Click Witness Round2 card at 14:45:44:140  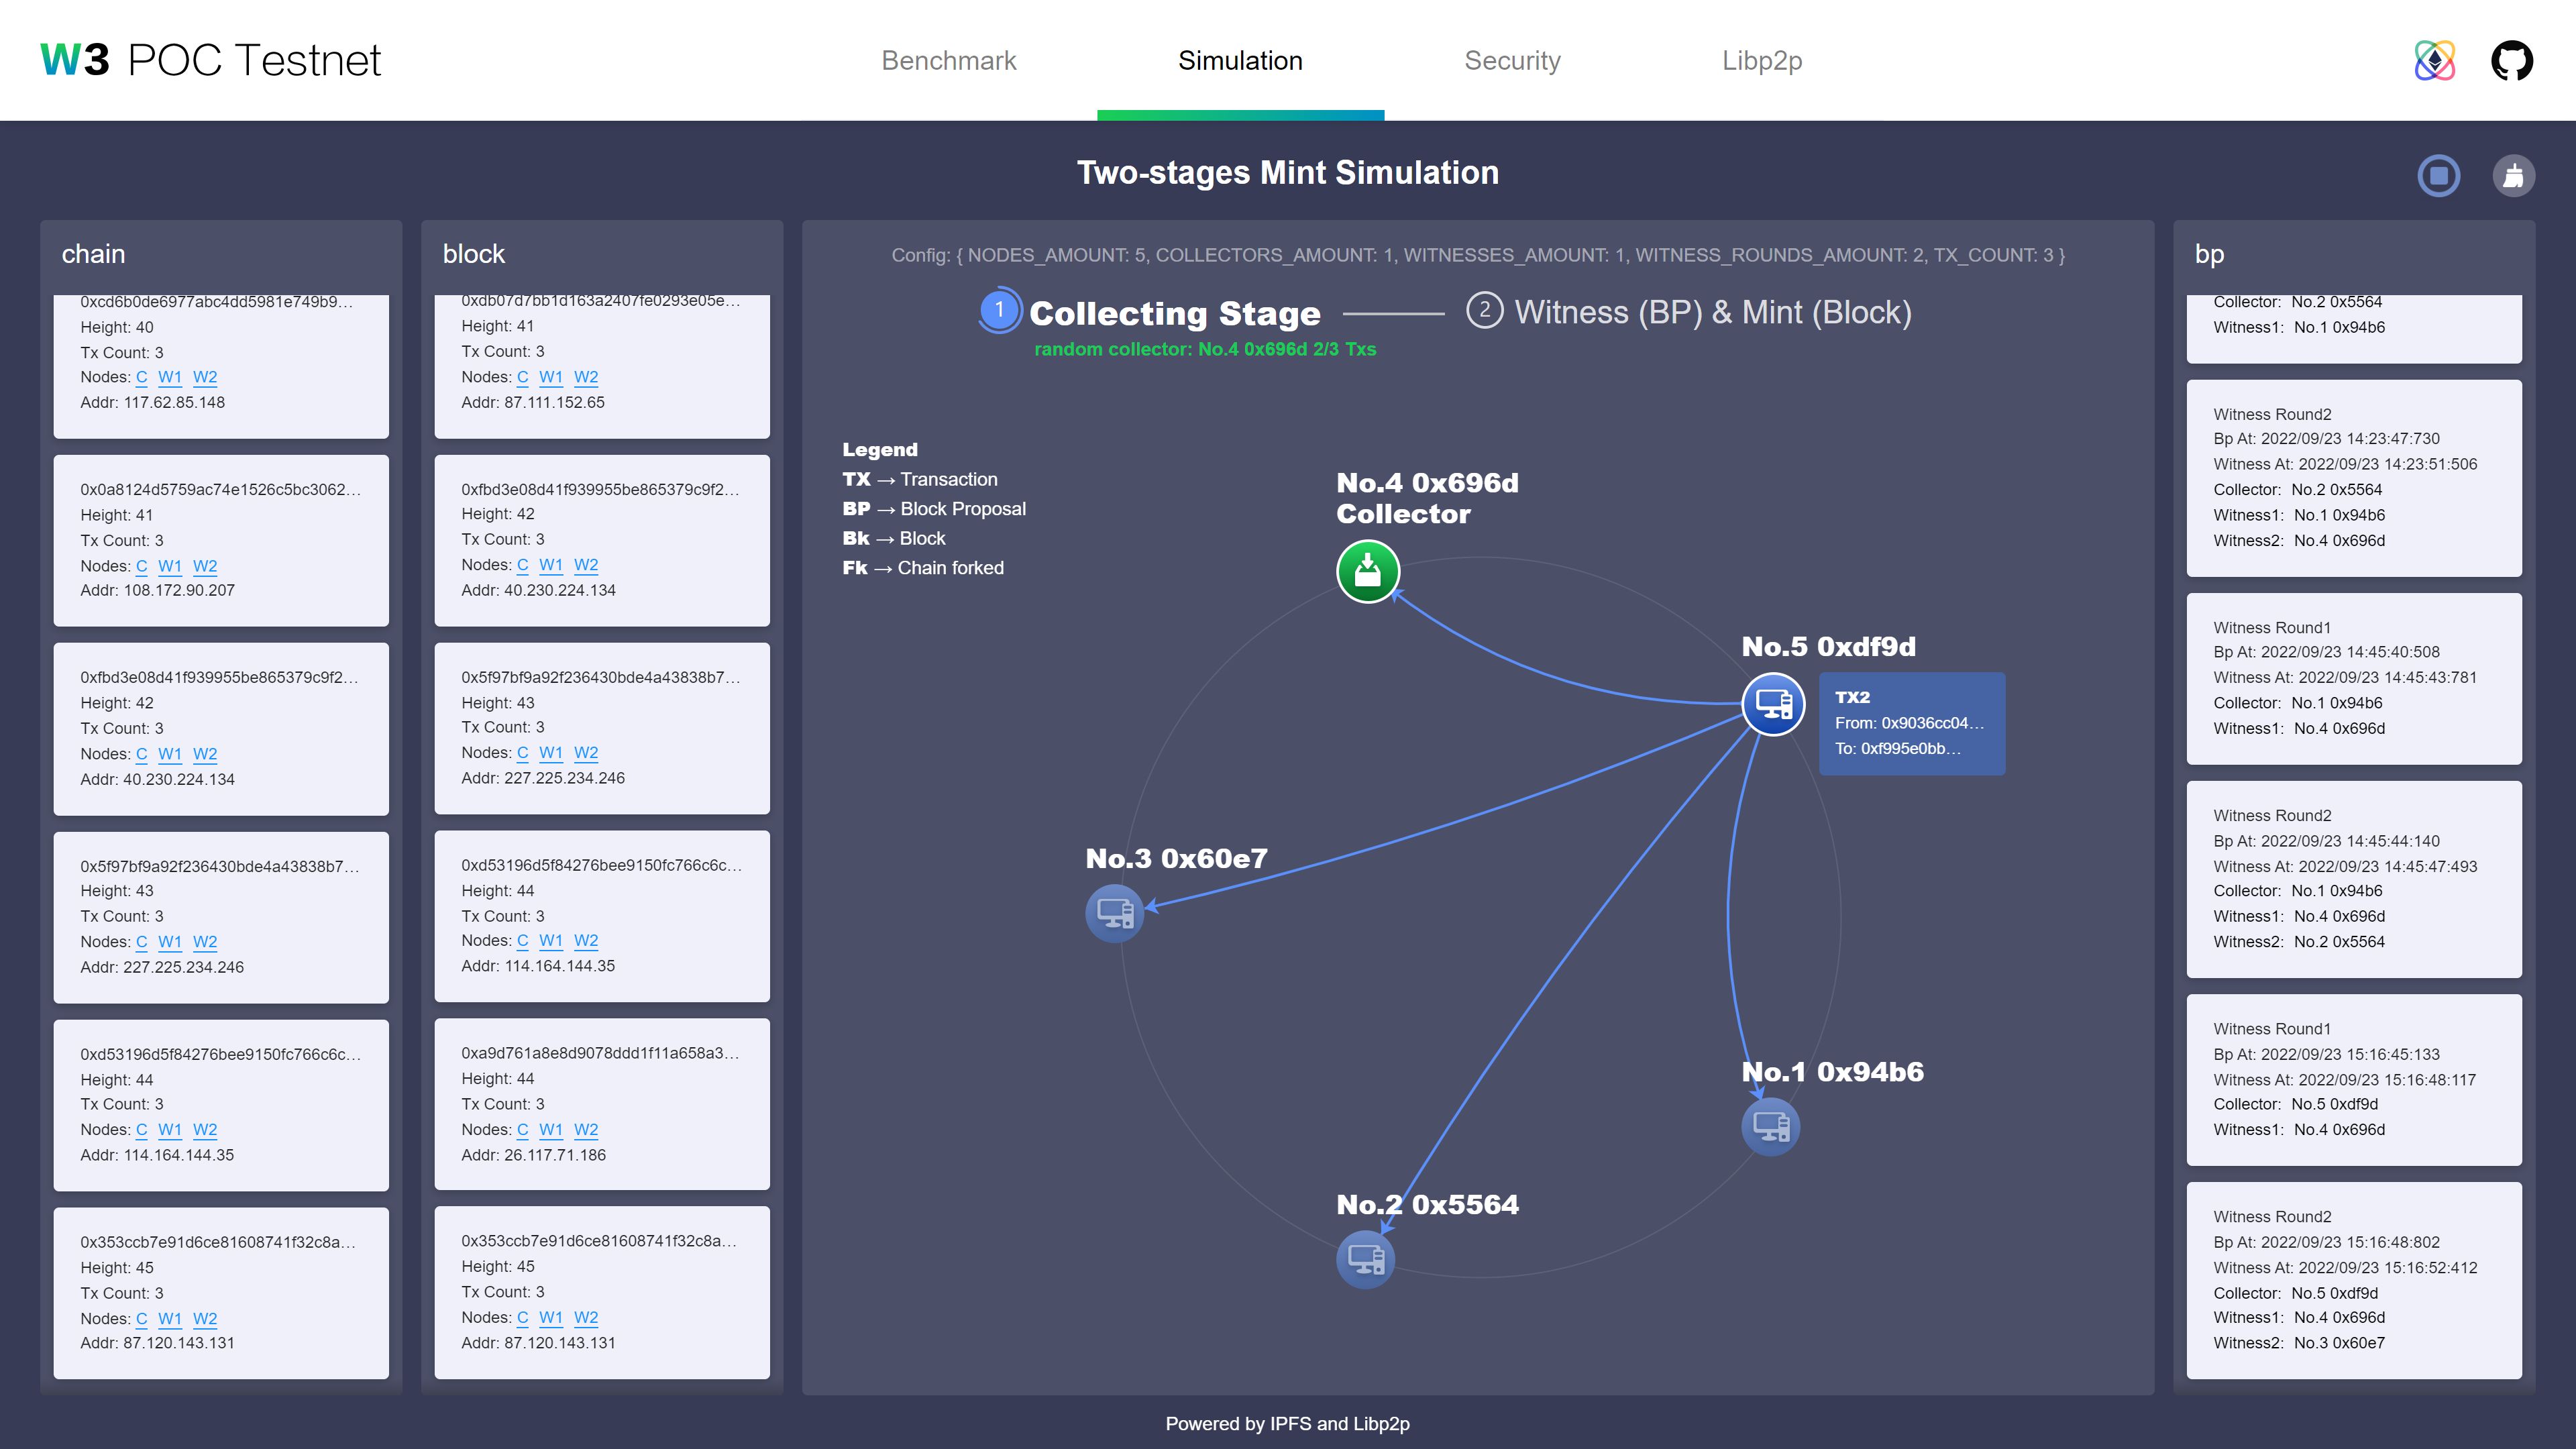pyautogui.click(x=2353, y=879)
